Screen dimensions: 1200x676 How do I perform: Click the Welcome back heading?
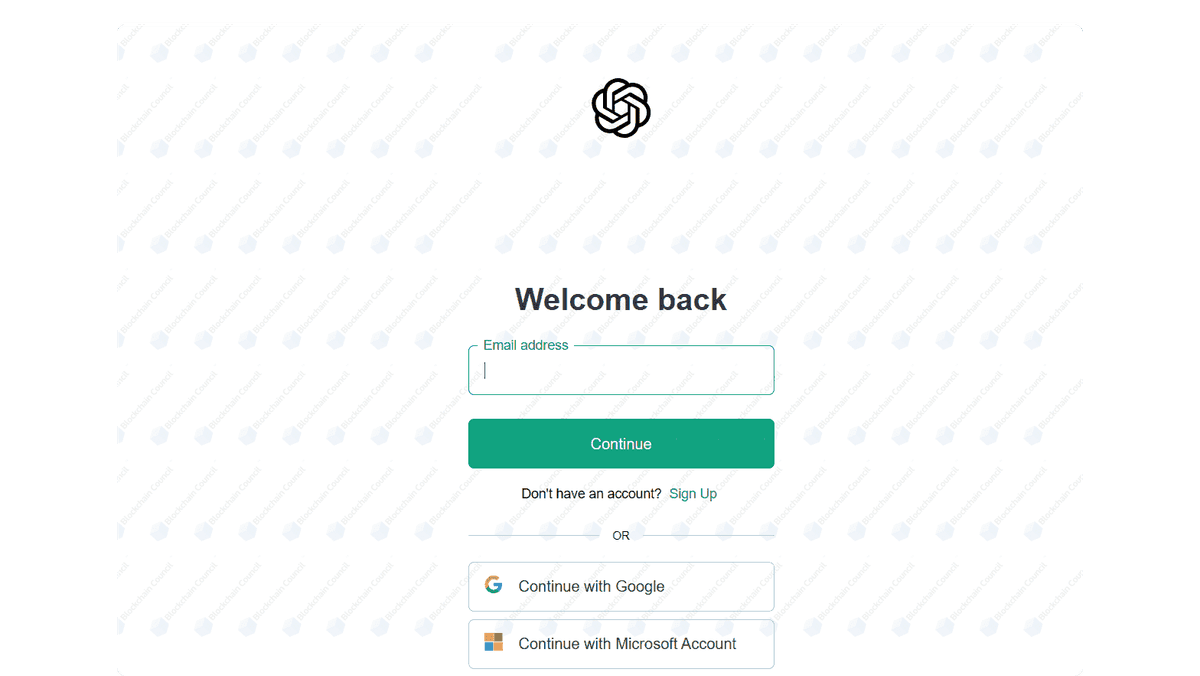[x=621, y=299]
